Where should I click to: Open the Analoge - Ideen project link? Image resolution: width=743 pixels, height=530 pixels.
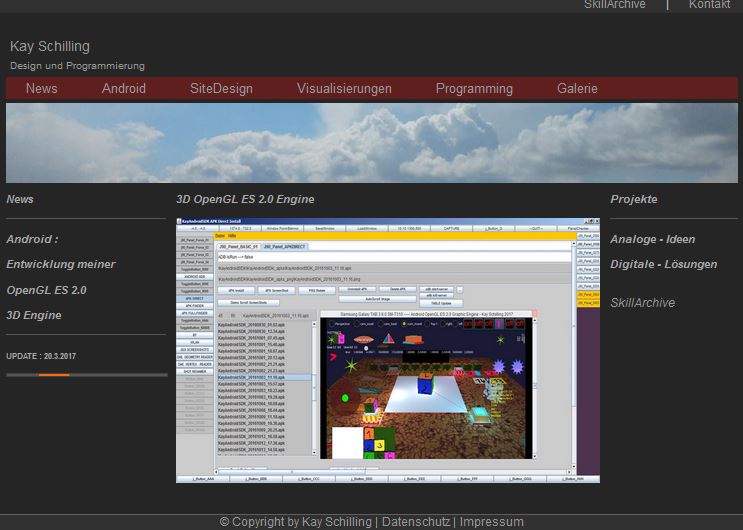(652, 239)
